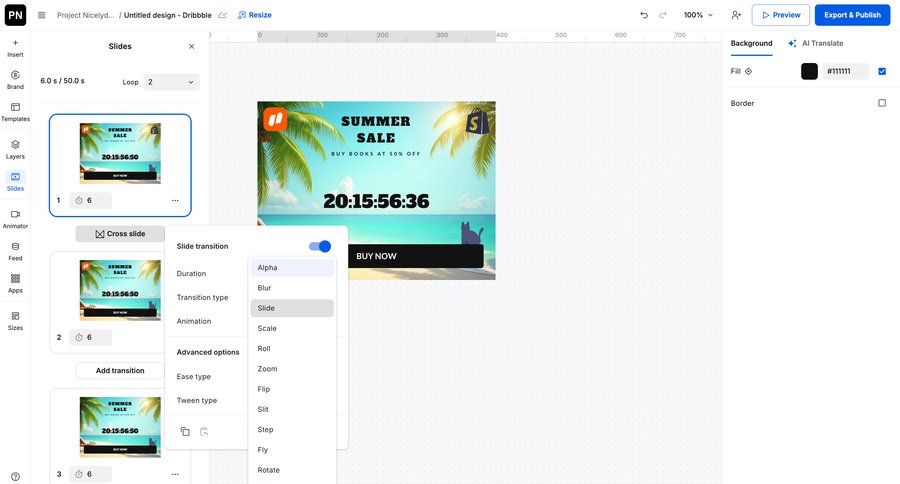900x484 pixels.
Task: Enable the Border checkbox
Action: (882, 103)
